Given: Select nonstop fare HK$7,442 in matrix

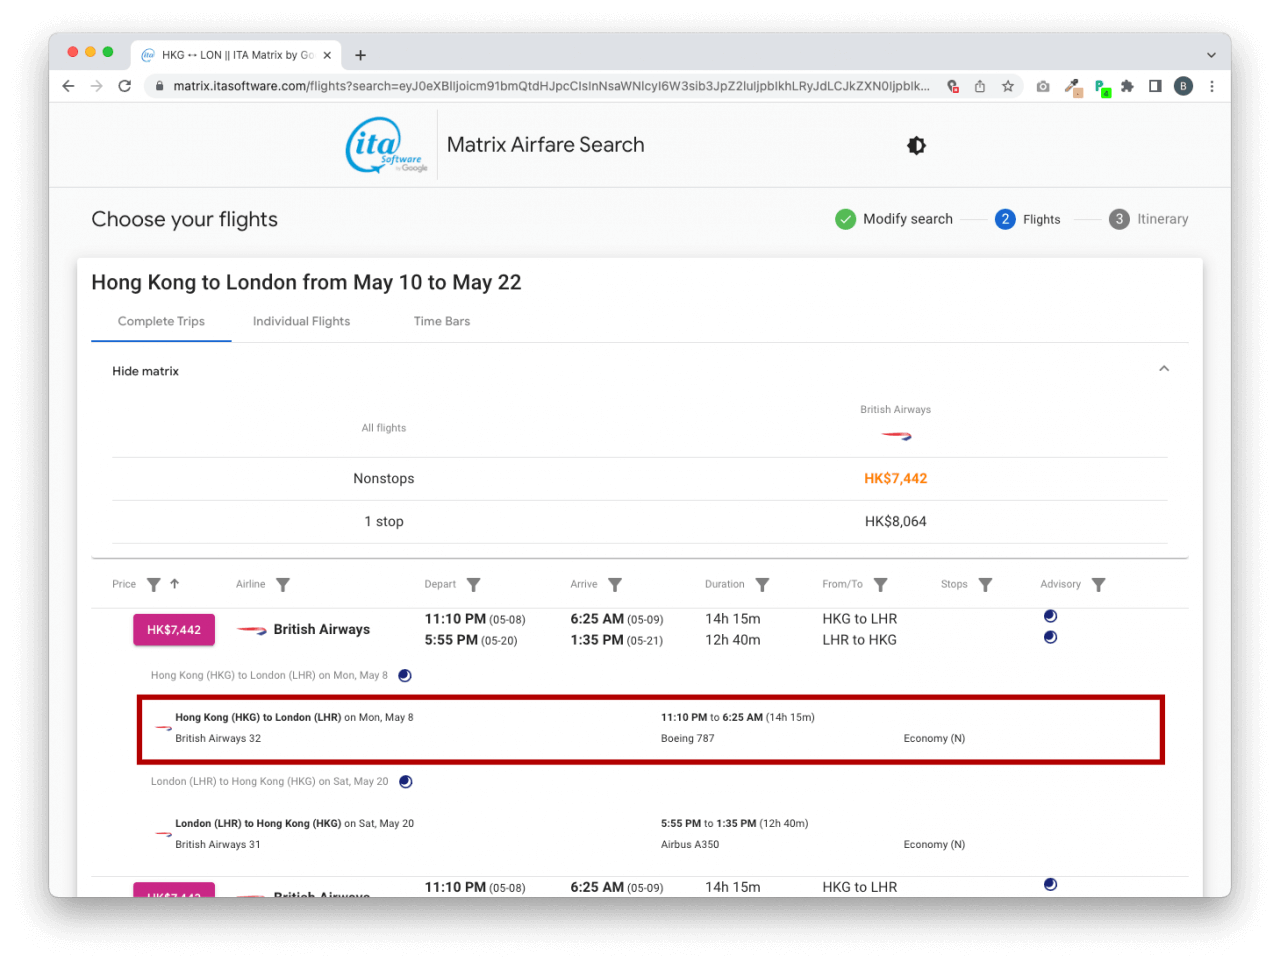Looking at the screenshot, I should pos(896,479).
